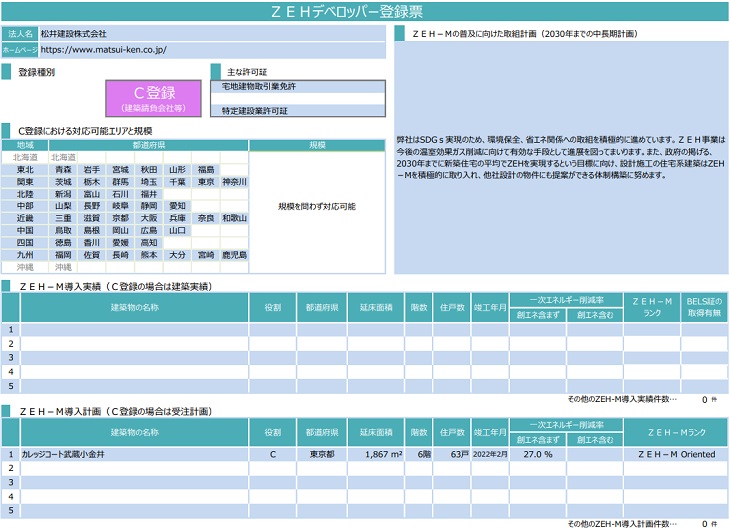The width and height of the screenshot is (730, 531).
Task: Click その他のZEH-M導入計画件数 count line
Action: 642,524
